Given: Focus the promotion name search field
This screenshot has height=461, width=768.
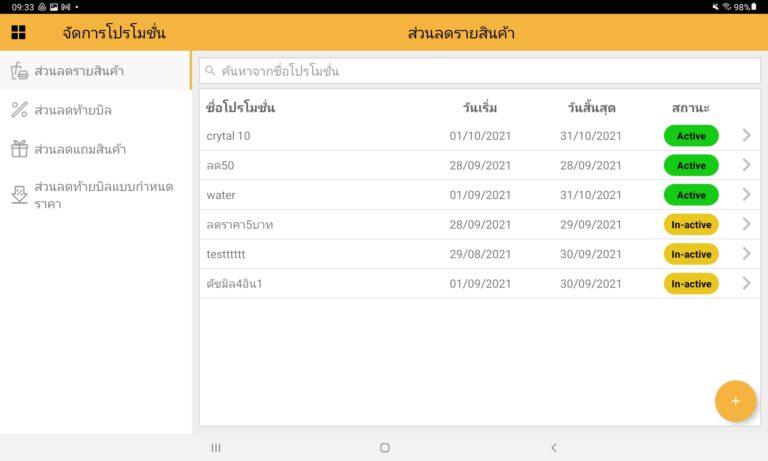Looking at the screenshot, I should pyautogui.click(x=480, y=71).
